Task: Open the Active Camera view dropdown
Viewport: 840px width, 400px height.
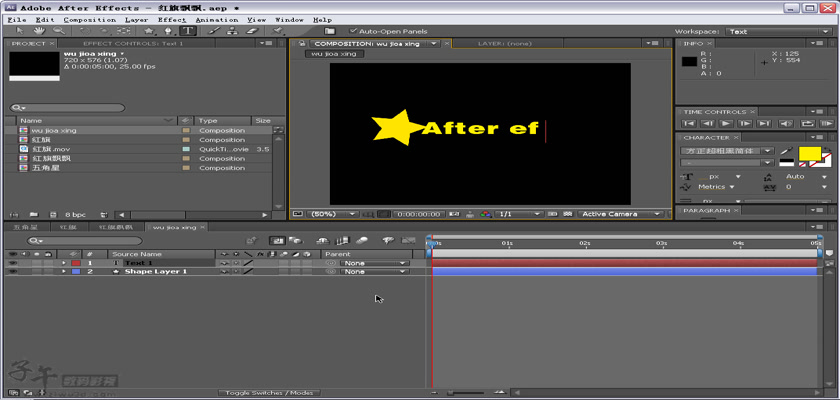Action: click(621, 214)
